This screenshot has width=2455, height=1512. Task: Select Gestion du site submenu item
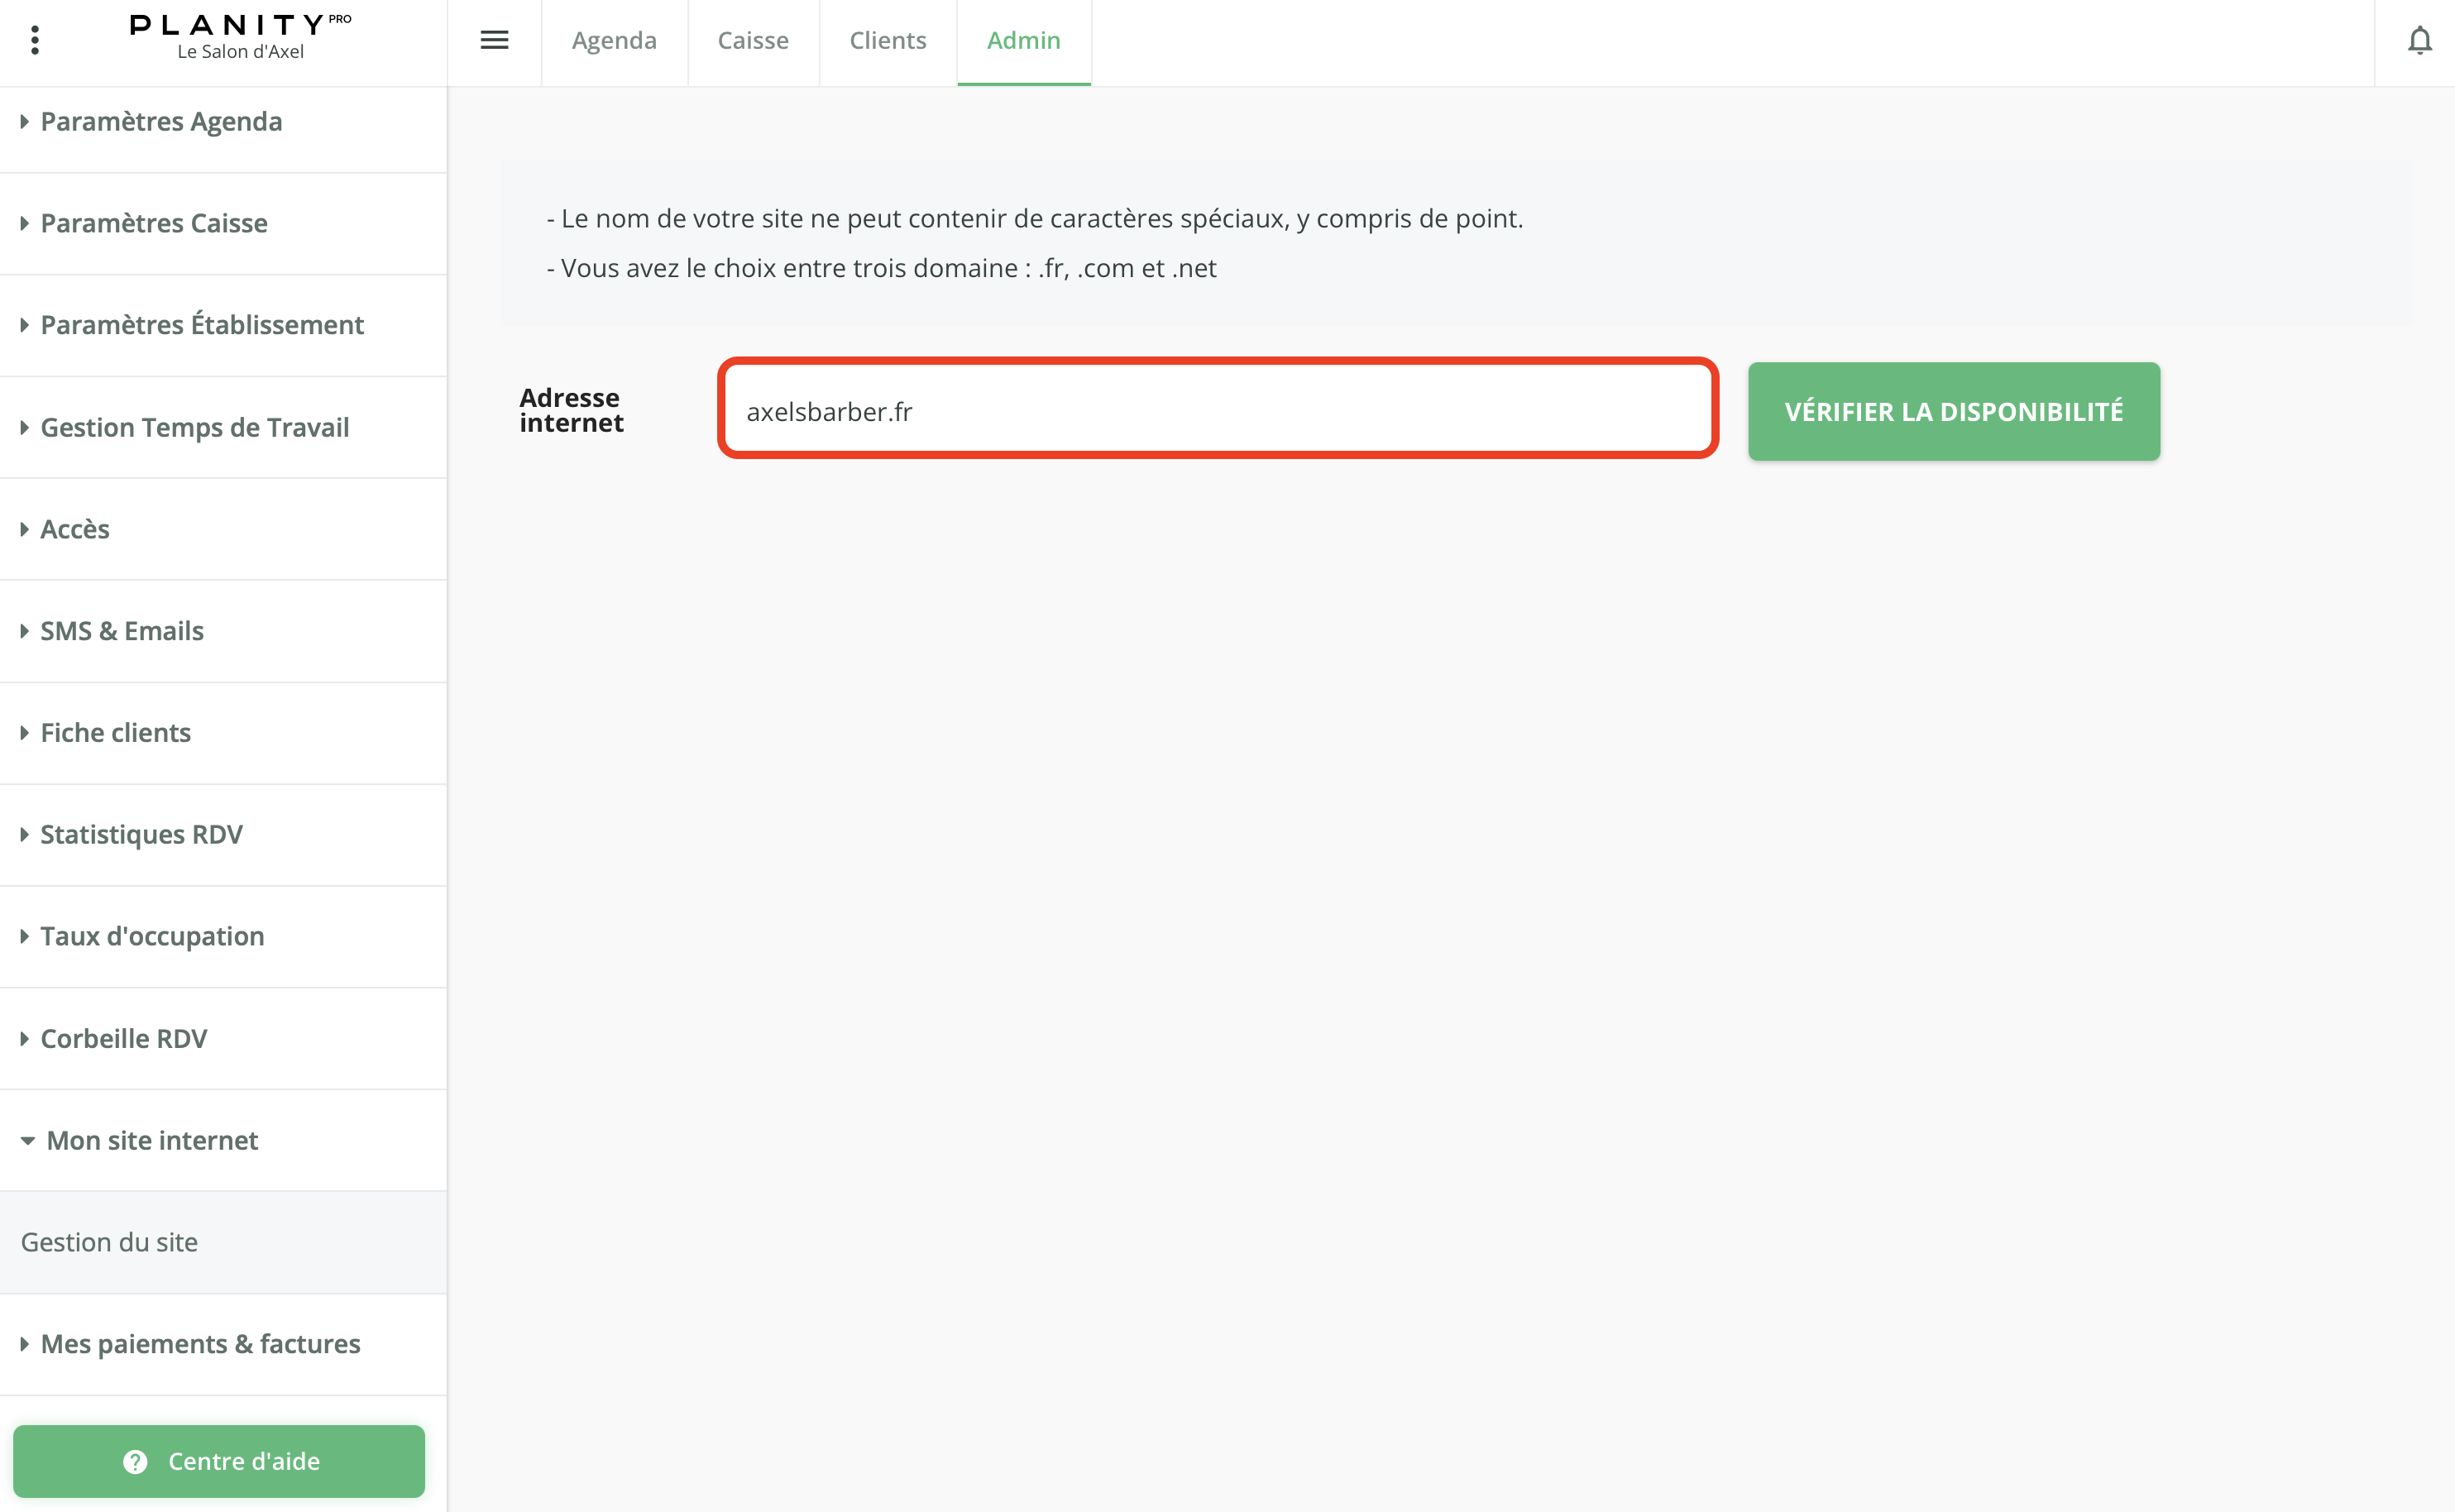tap(109, 1242)
